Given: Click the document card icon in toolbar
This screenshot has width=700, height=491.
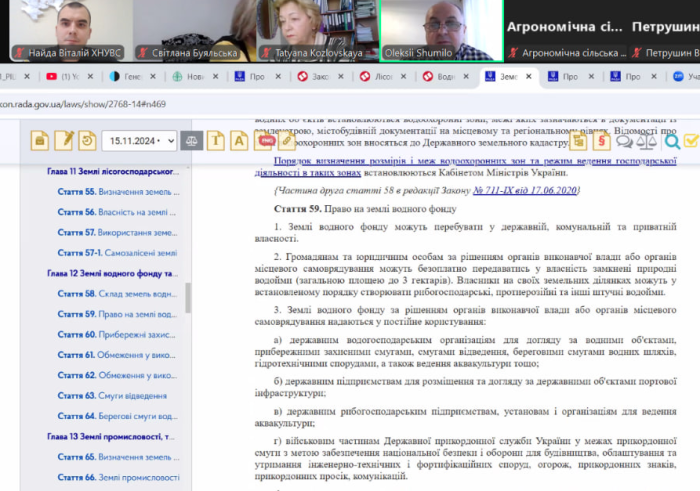Looking at the screenshot, I should [x=41, y=141].
